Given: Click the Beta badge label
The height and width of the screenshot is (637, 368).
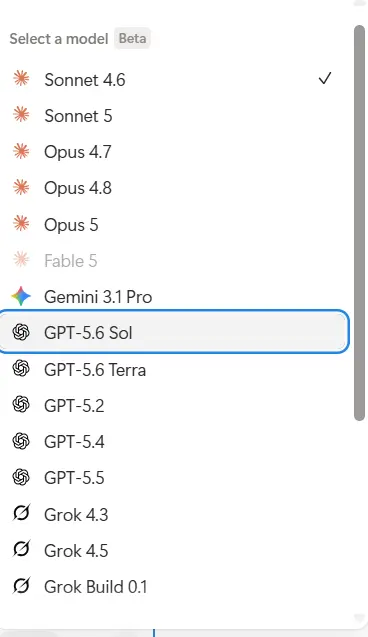Looking at the screenshot, I should 132,38.
